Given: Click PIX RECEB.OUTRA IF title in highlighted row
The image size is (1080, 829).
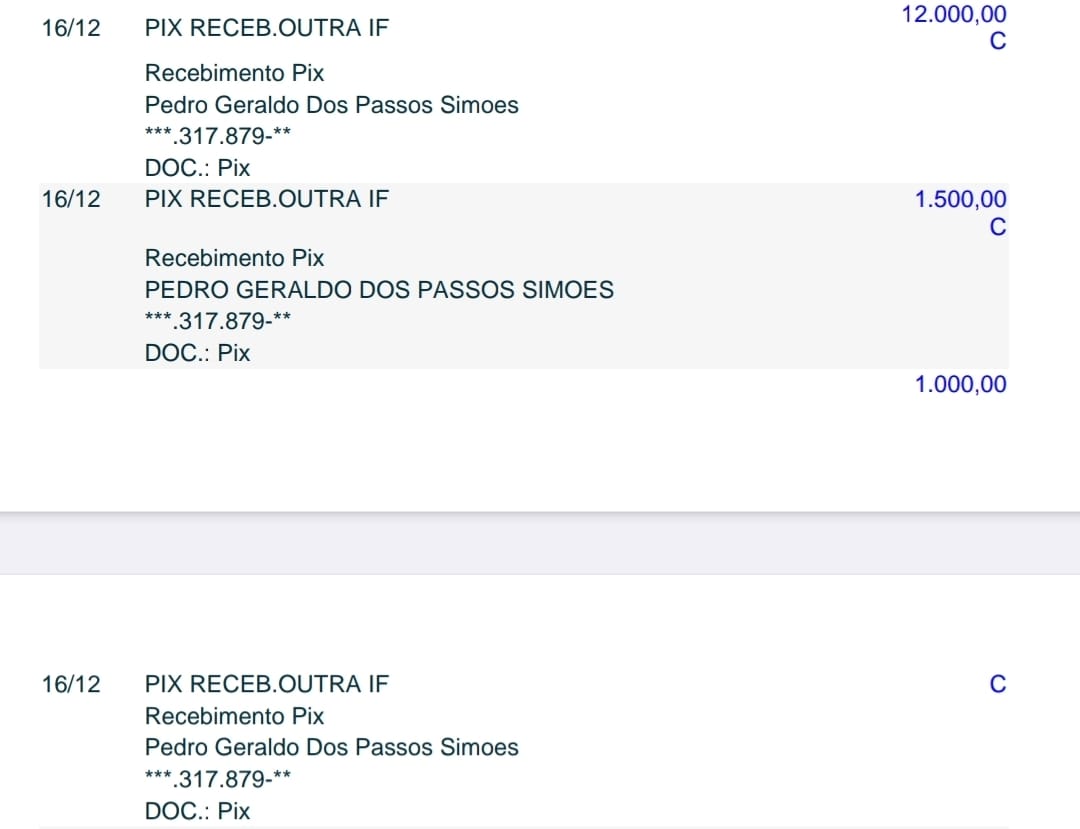Looking at the screenshot, I should 266,199.
